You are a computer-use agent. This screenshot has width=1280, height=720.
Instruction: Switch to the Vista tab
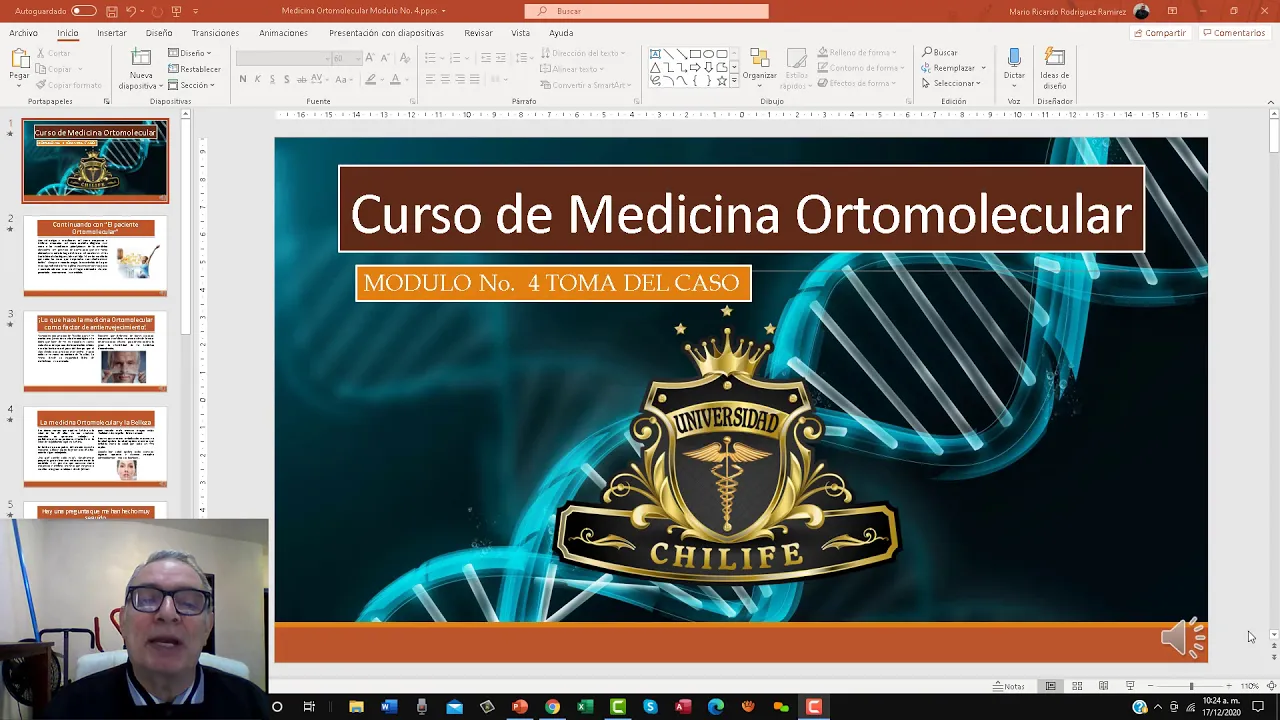[521, 33]
